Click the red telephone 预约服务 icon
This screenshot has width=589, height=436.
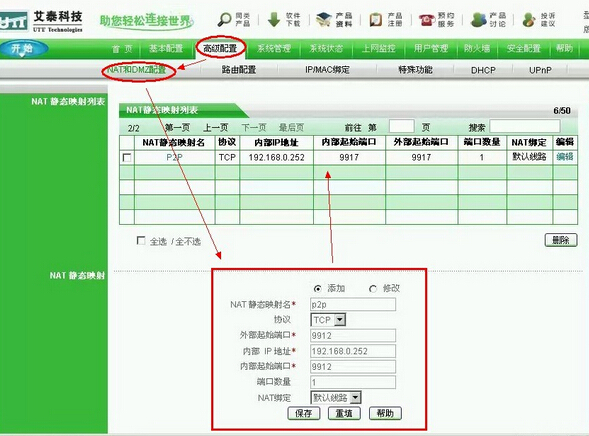click(426, 20)
